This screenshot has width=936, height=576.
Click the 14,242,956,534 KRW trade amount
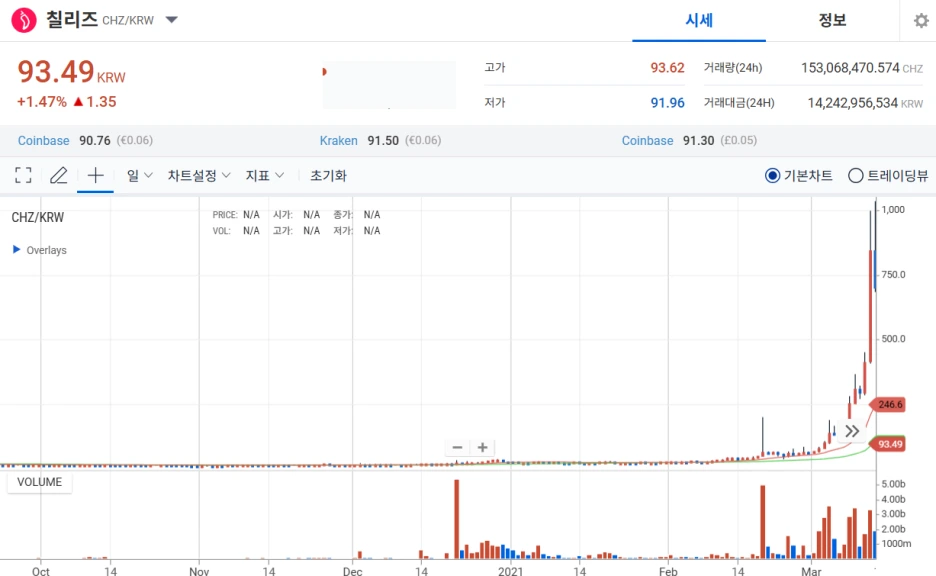click(852, 103)
